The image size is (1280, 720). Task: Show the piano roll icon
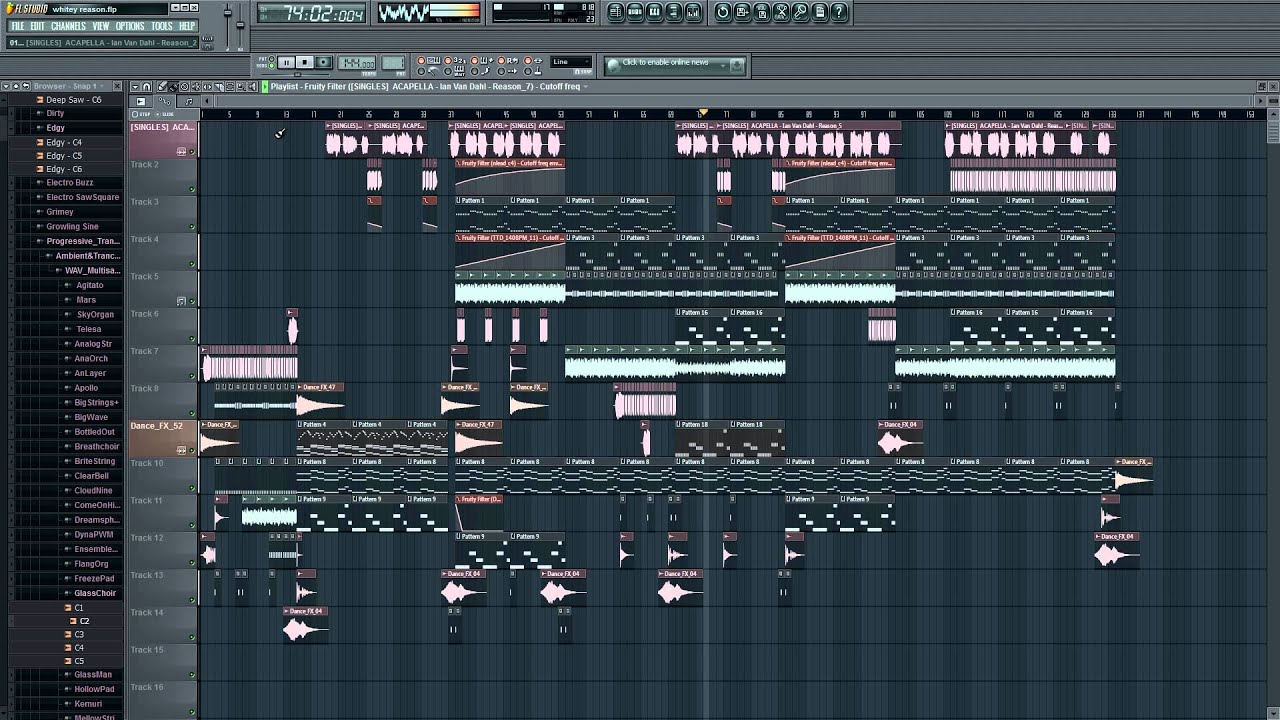654,12
